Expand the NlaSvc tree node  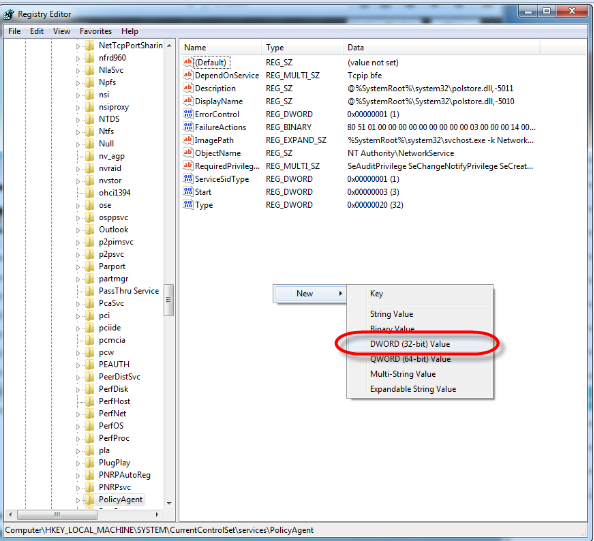[x=78, y=70]
